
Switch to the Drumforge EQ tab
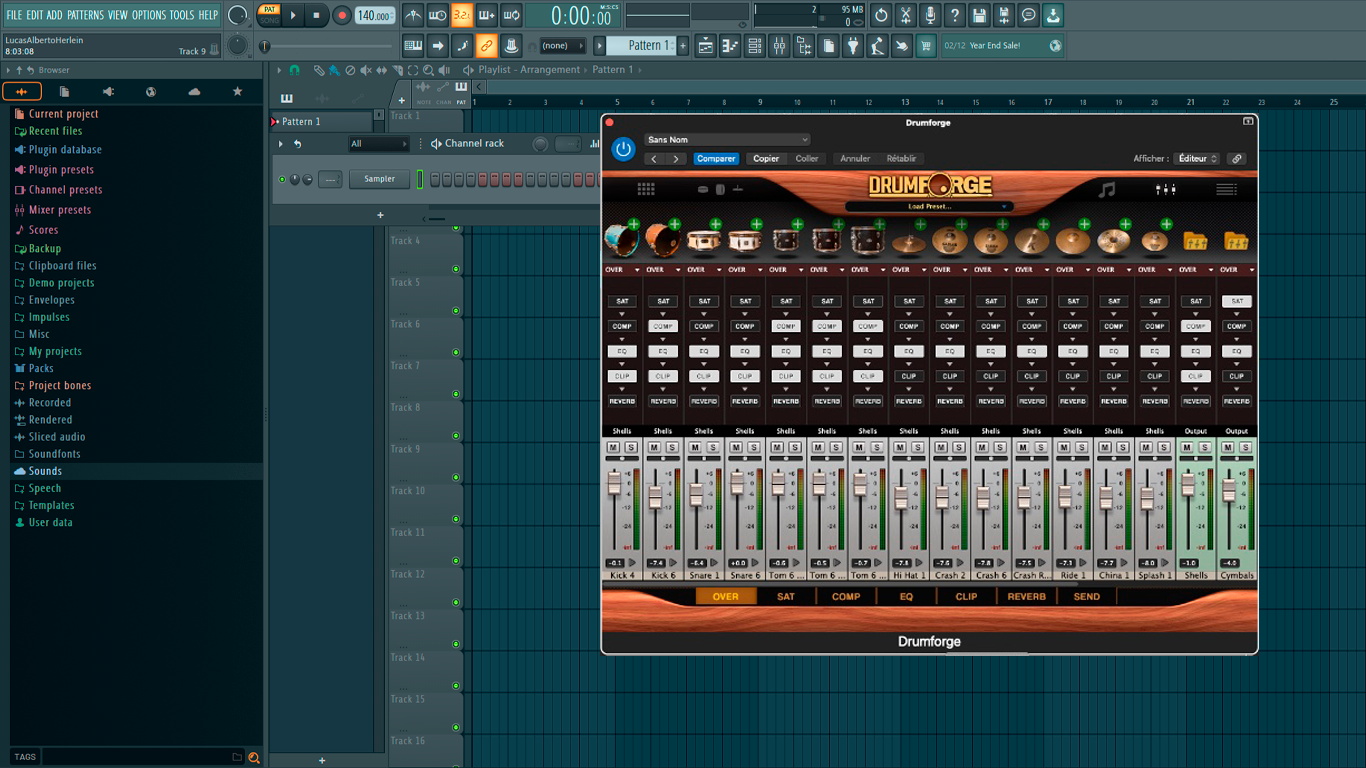coord(906,597)
